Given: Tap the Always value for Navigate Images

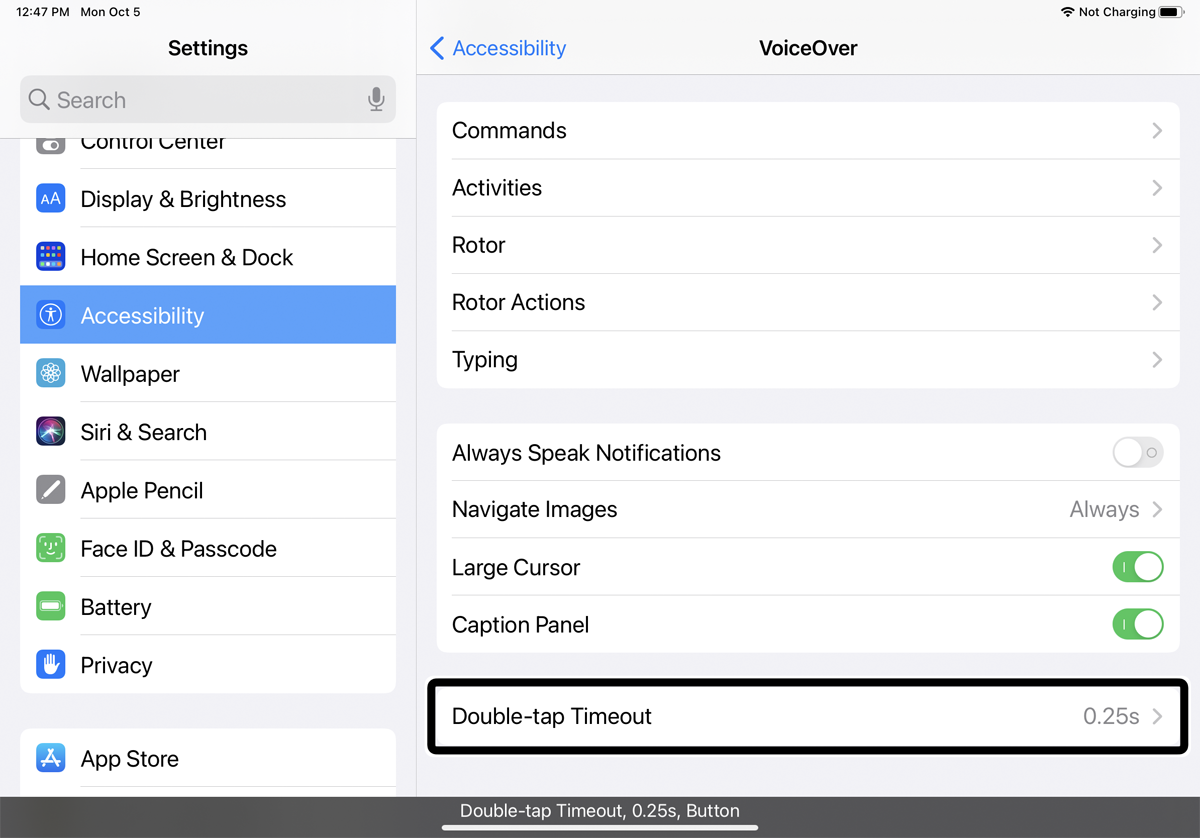Looking at the screenshot, I should (x=1104, y=509).
